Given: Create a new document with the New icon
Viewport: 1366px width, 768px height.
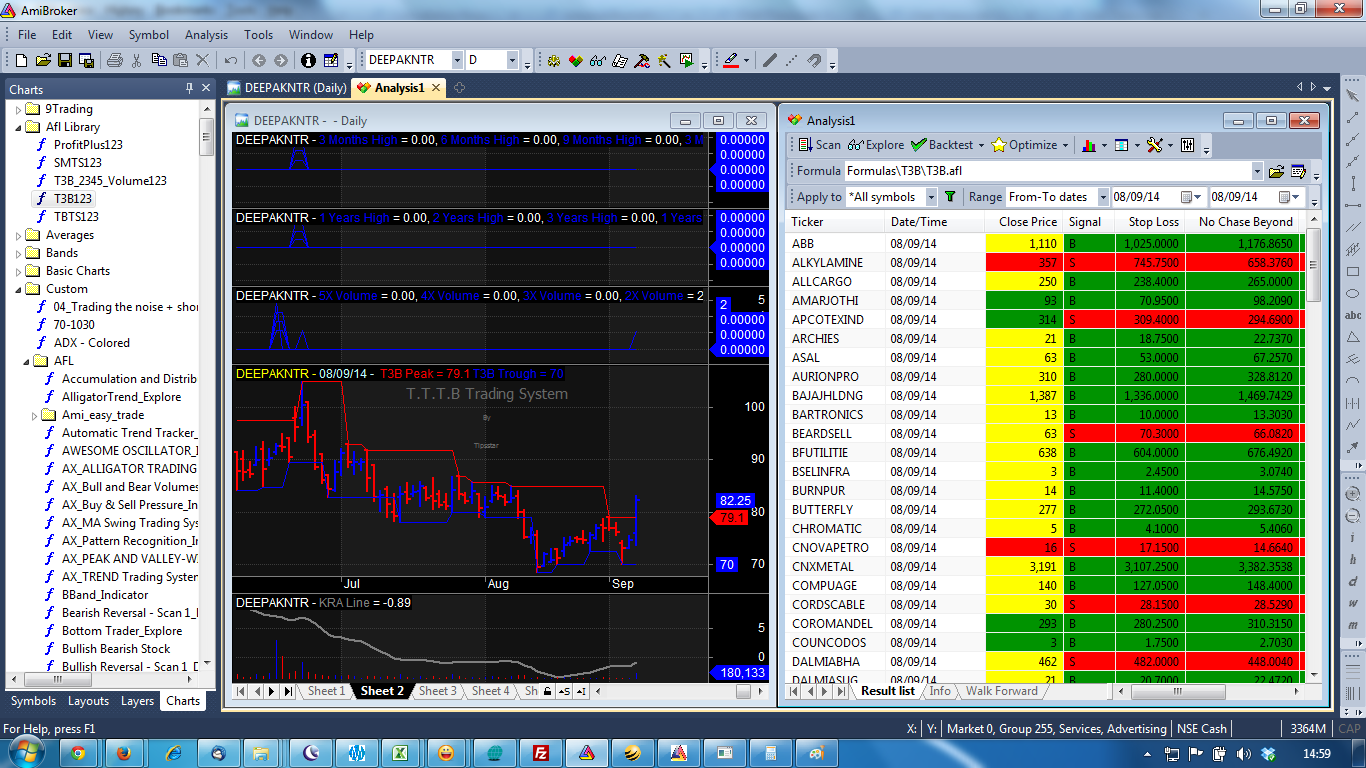Looking at the screenshot, I should pyautogui.click(x=20, y=60).
